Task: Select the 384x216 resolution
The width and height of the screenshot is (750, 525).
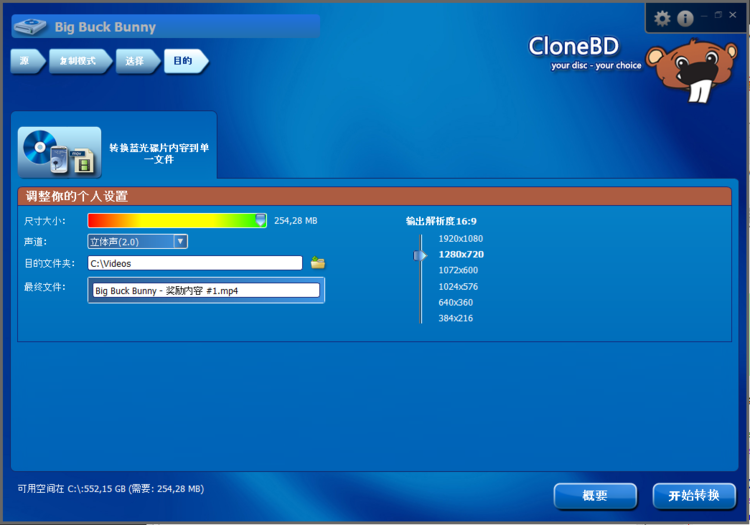Action: [456, 318]
